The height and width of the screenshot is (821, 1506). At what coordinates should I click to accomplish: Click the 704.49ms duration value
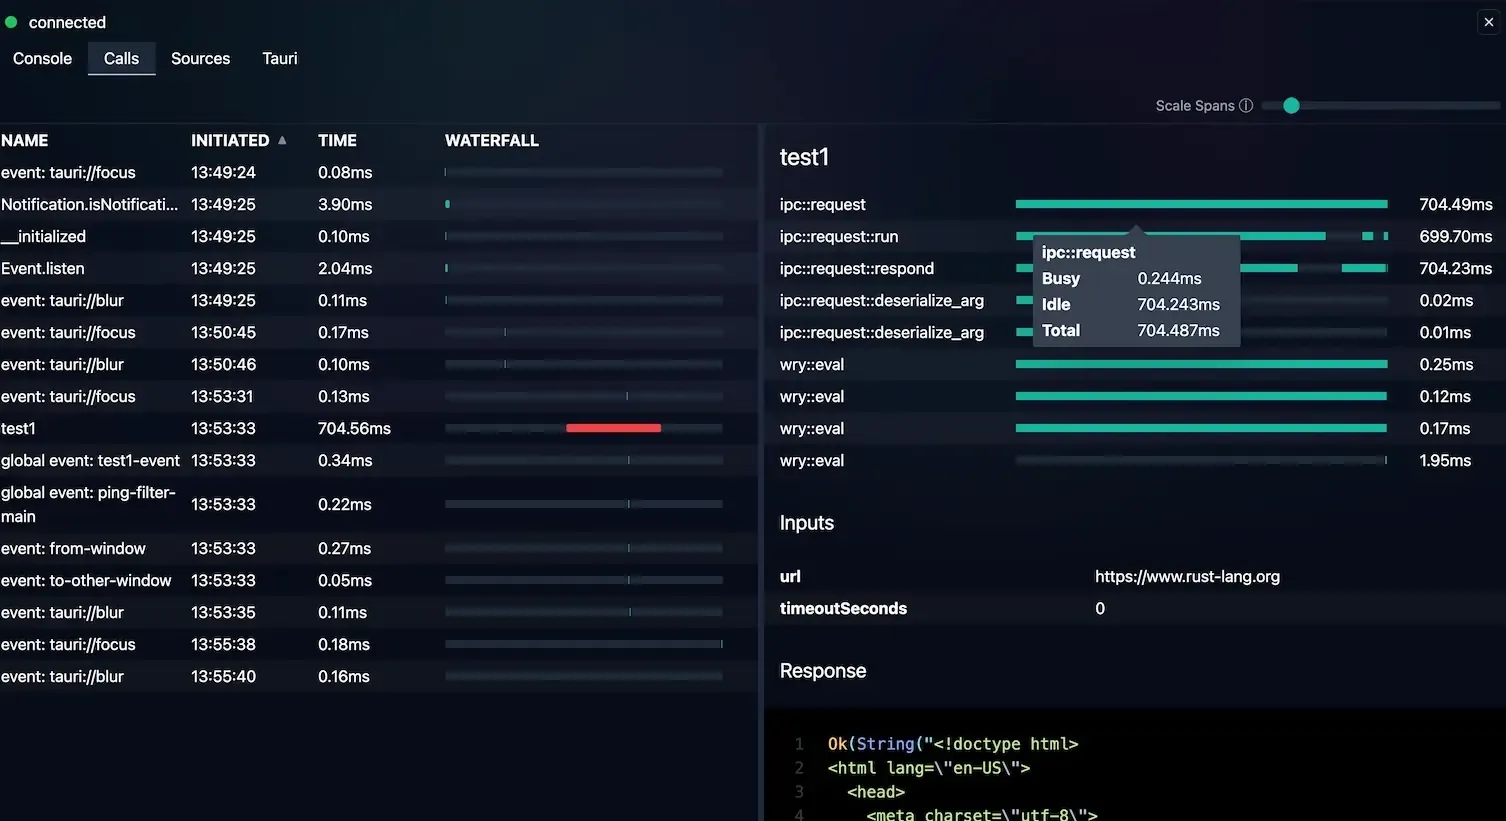click(1455, 204)
